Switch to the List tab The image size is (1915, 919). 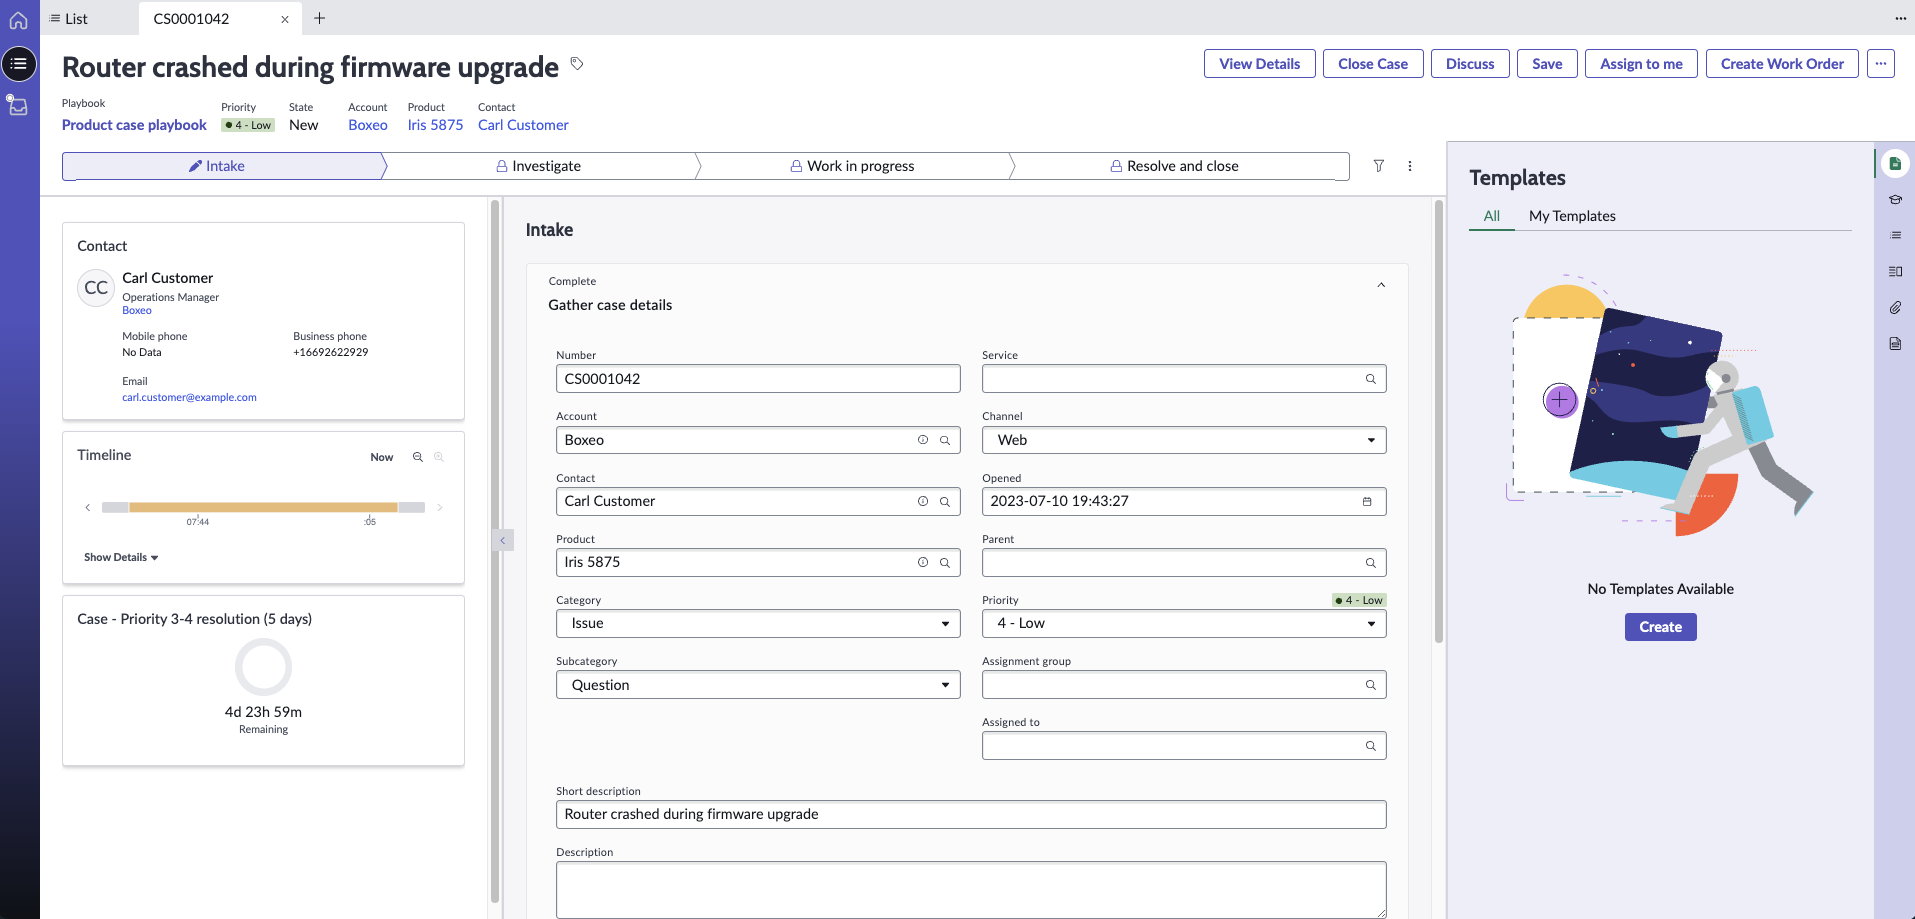click(x=69, y=19)
